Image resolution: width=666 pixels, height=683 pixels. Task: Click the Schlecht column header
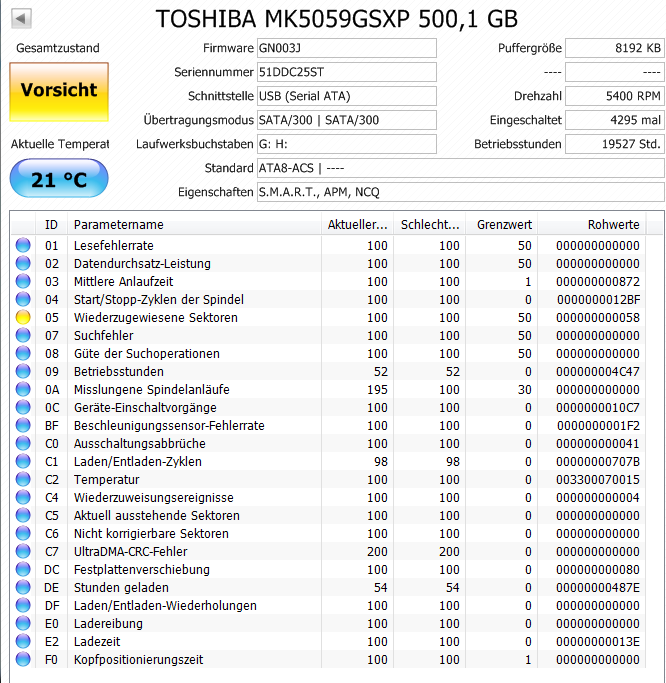click(429, 225)
